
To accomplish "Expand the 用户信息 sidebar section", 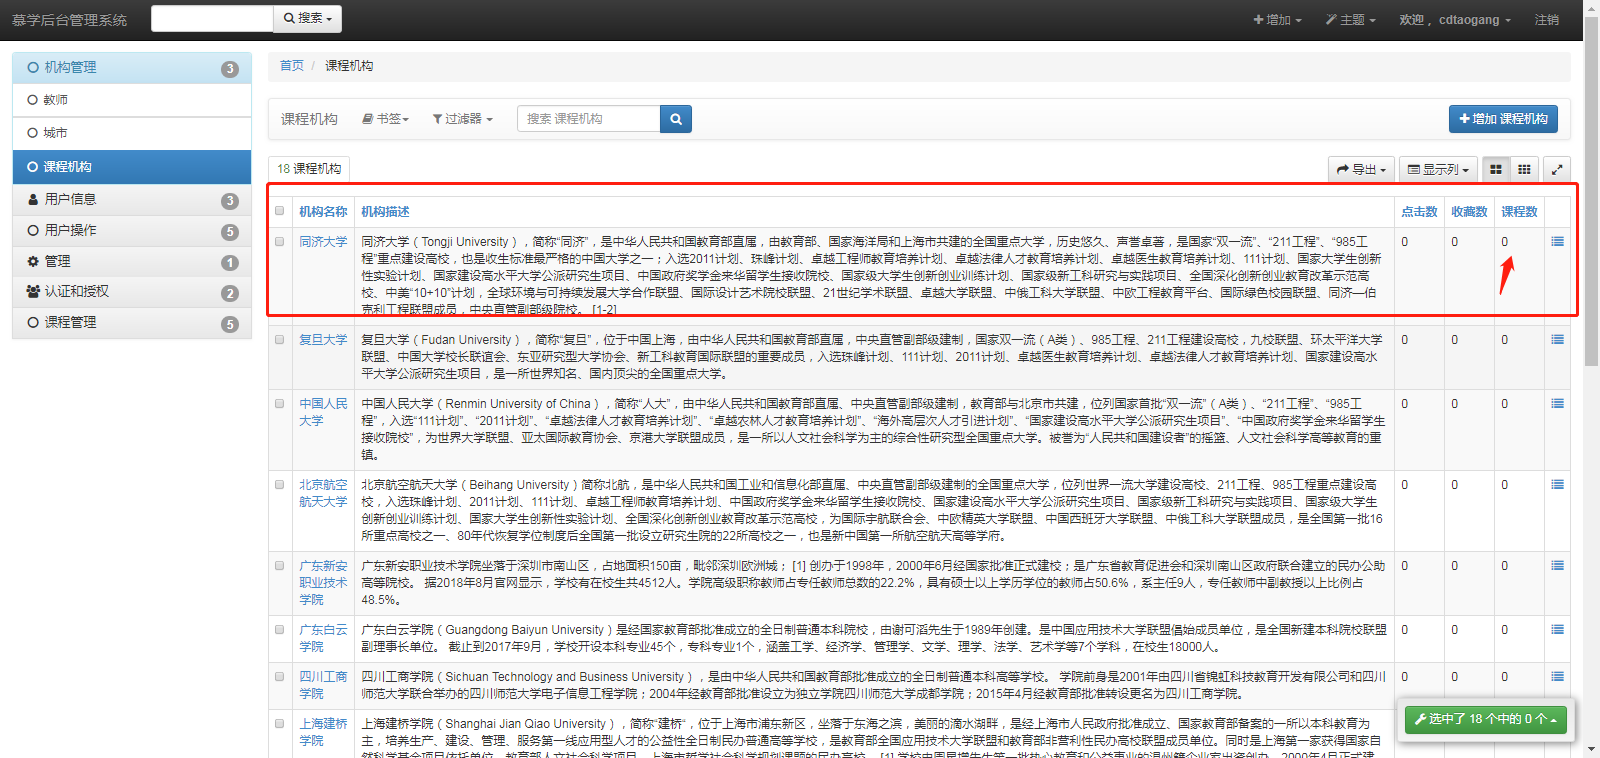I will (132, 200).
